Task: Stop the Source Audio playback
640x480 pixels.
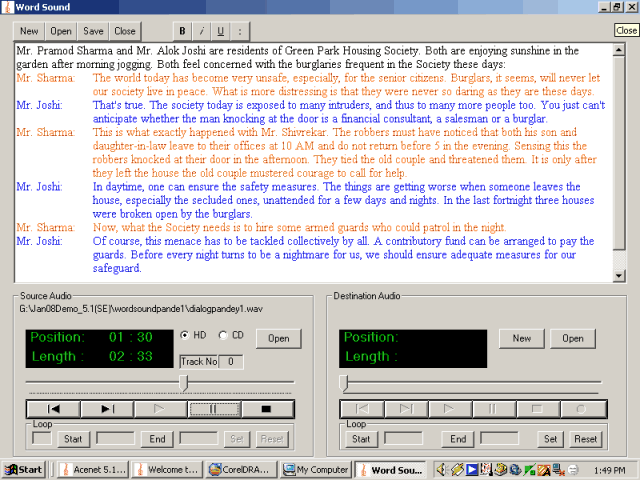Action: [x=267, y=409]
